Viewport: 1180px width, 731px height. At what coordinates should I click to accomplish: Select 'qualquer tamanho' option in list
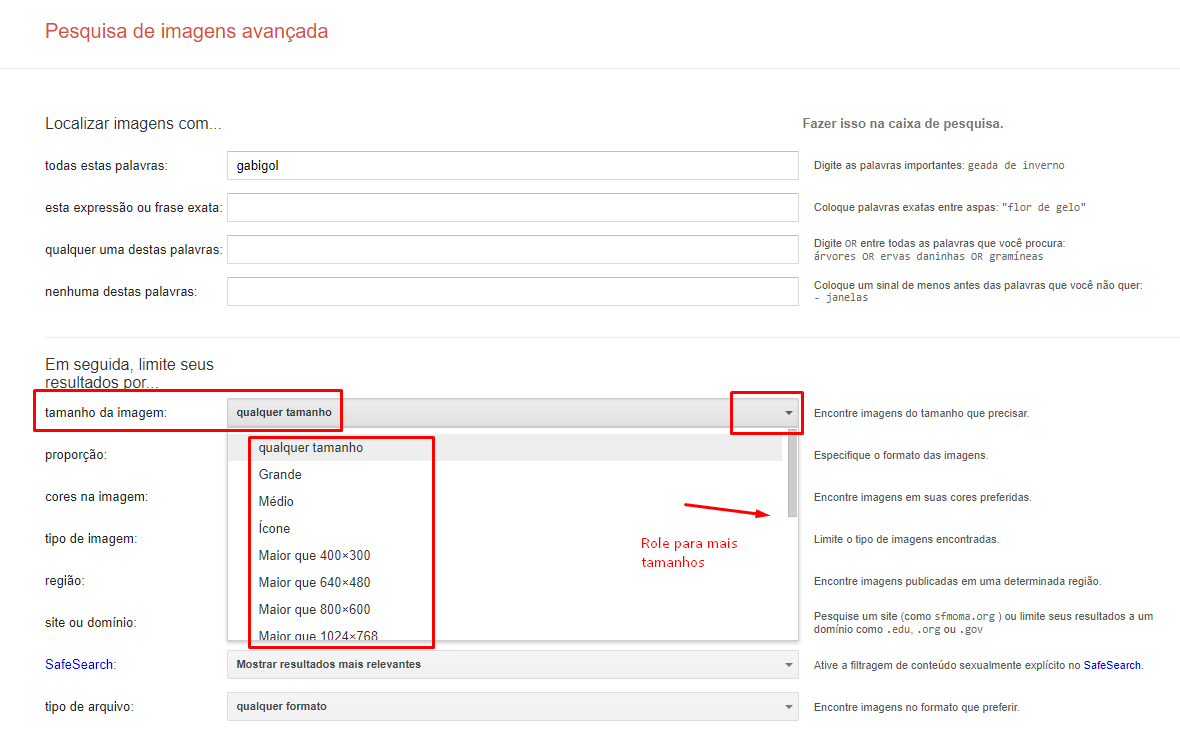pyautogui.click(x=505, y=447)
